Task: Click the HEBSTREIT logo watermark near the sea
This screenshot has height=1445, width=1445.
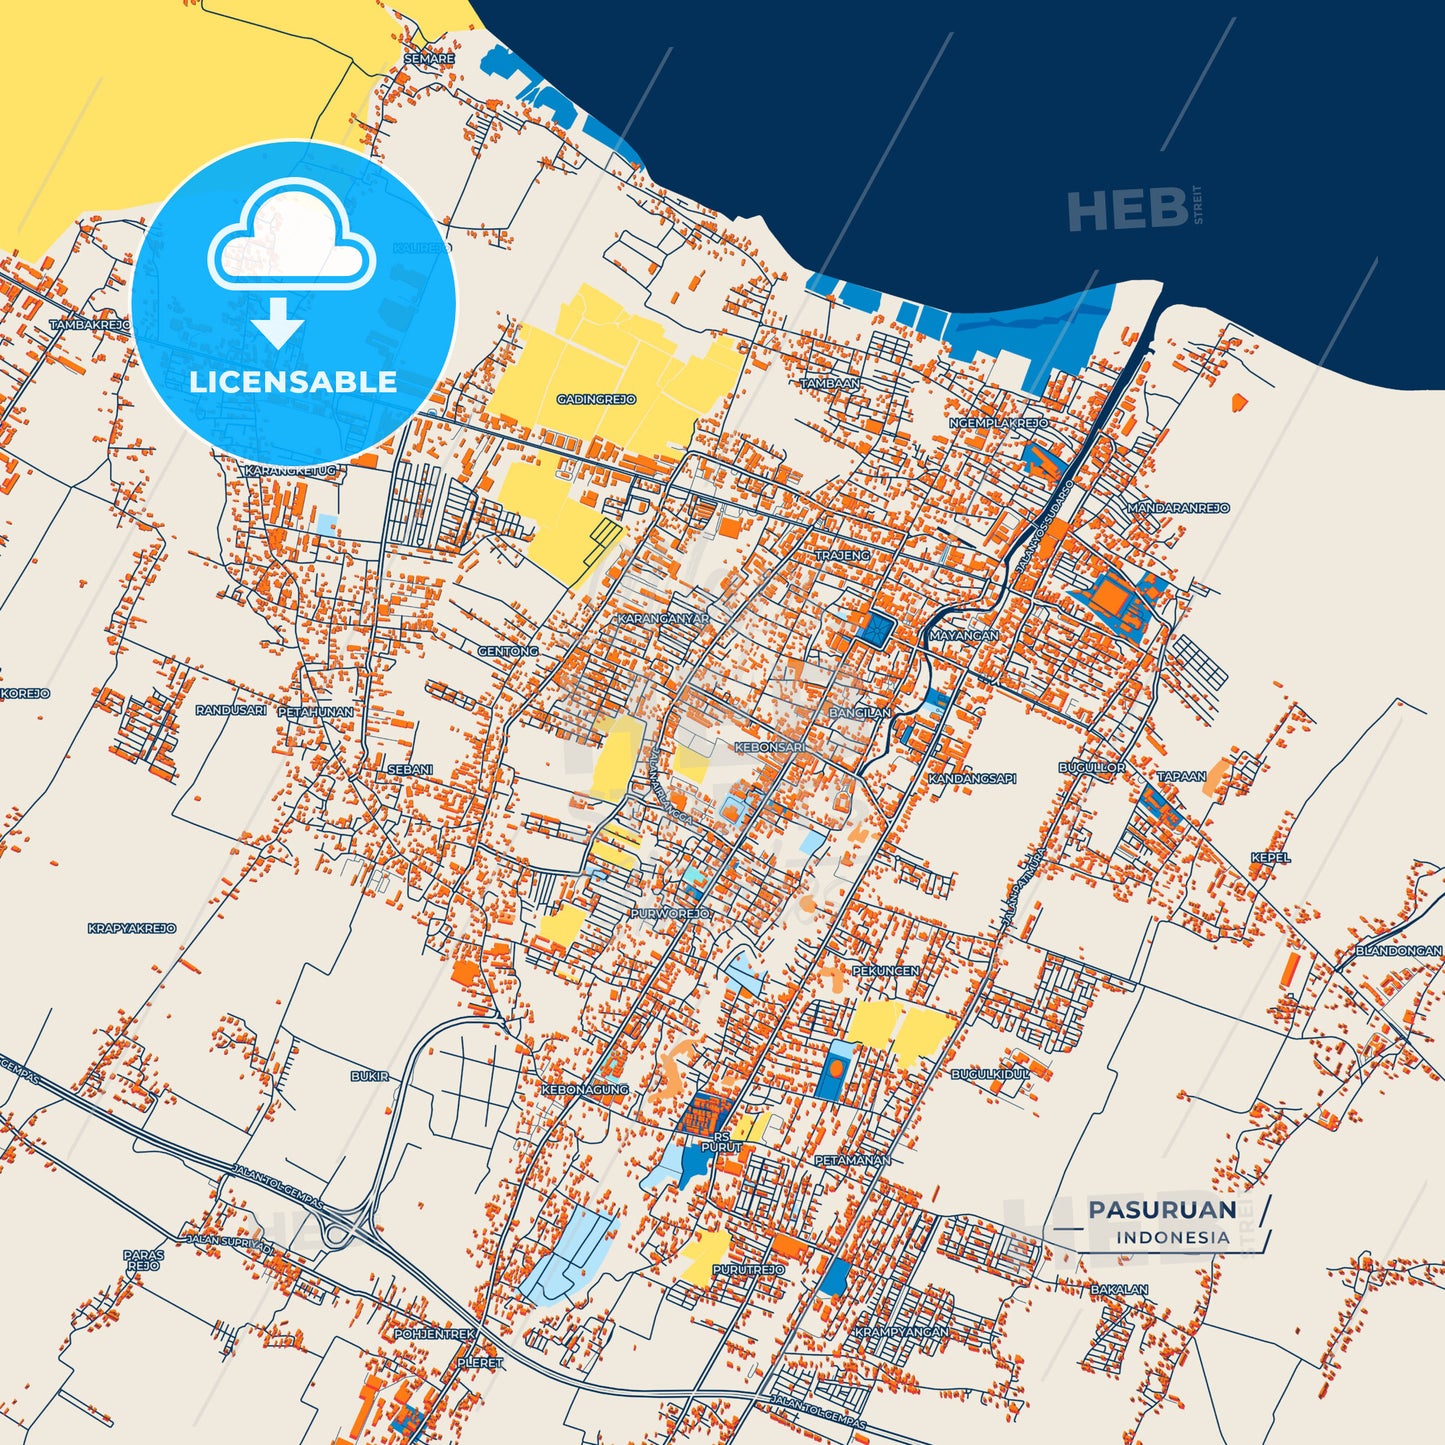Action: point(1130,207)
